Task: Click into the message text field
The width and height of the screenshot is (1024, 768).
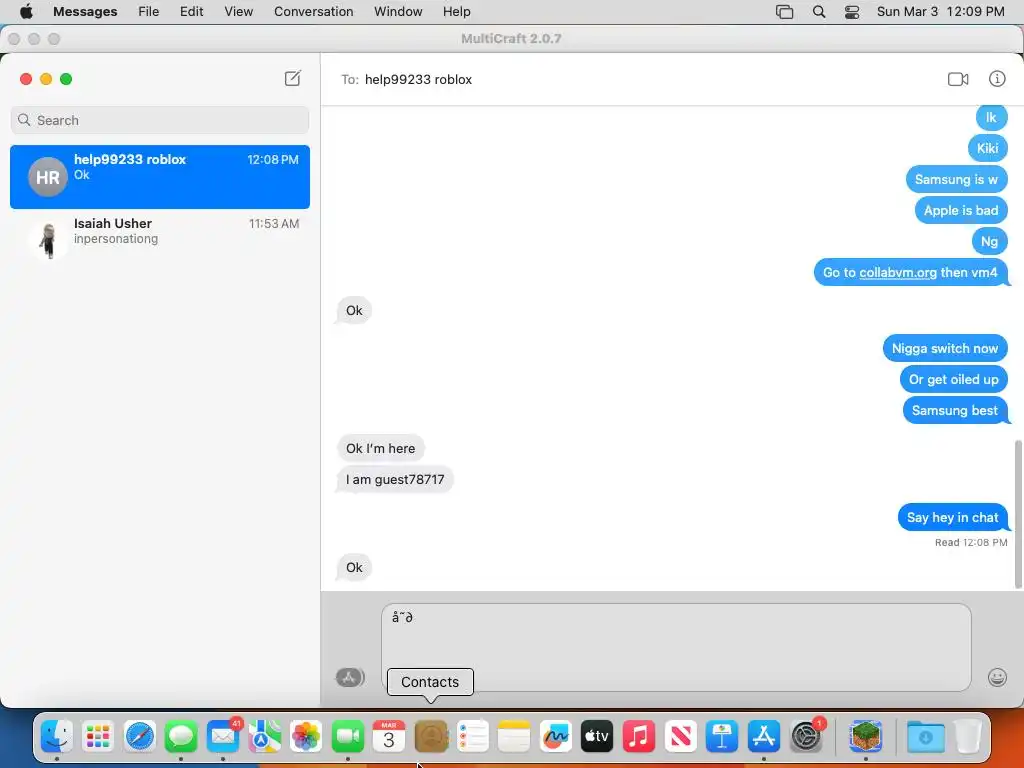Action: pyautogui.click(x=676, y=647)
